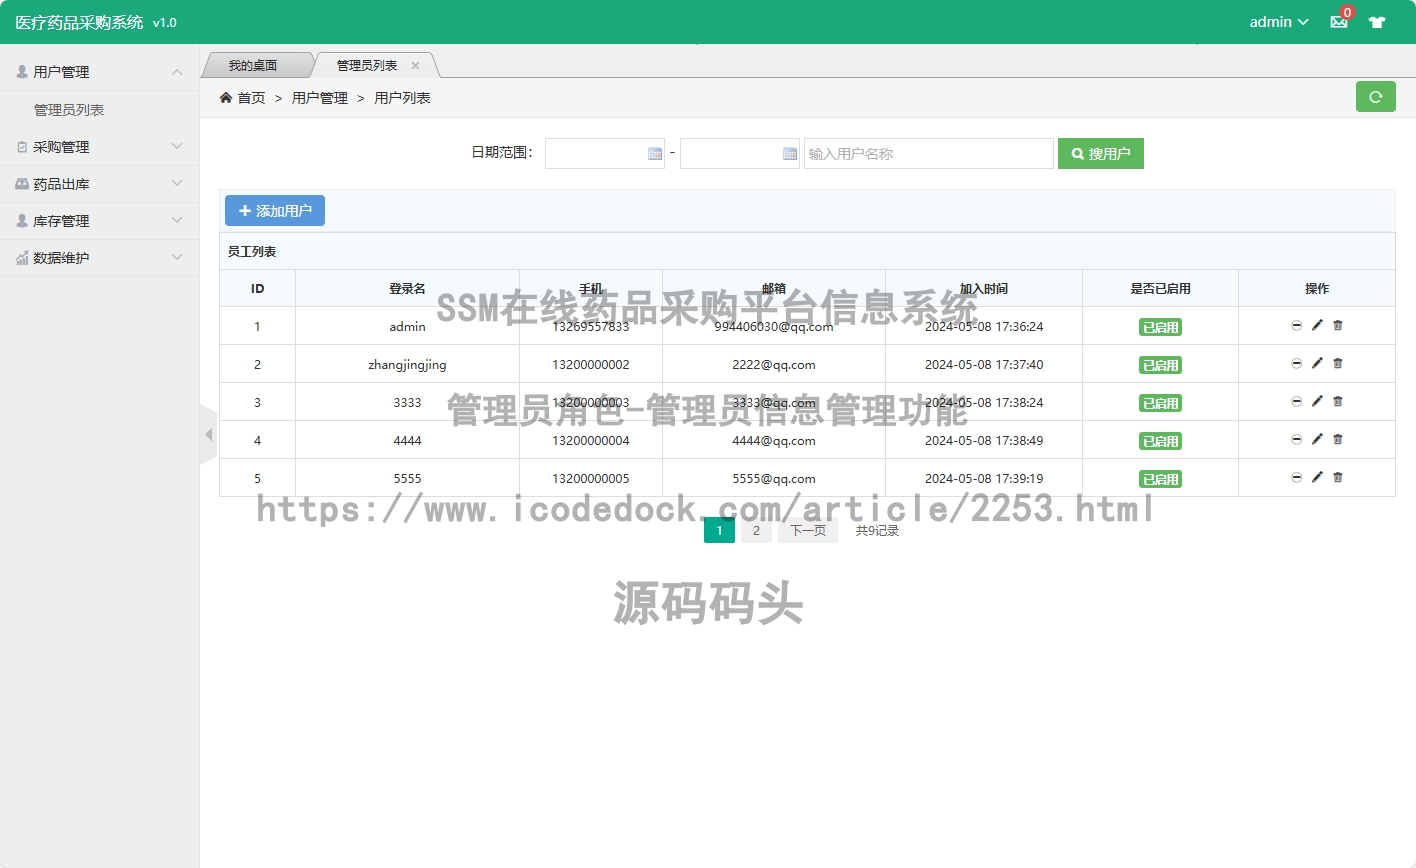Click 用户管理 in the breadcrumb
Image resolution: width=1416 pixels, height=868 pixels.
[x=320, y=98]
